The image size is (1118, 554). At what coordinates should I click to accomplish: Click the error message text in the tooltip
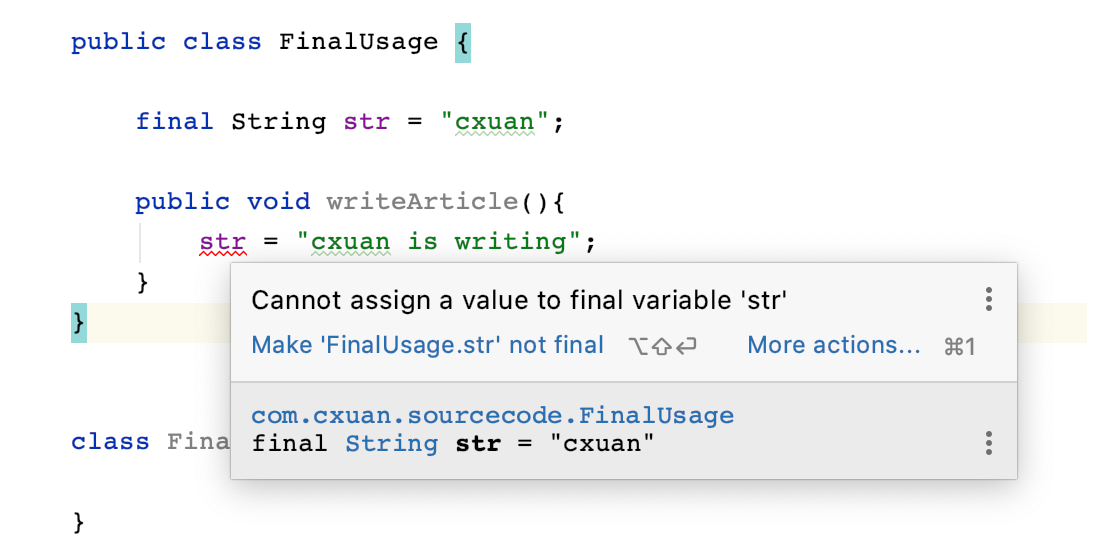tap(519, 300)
